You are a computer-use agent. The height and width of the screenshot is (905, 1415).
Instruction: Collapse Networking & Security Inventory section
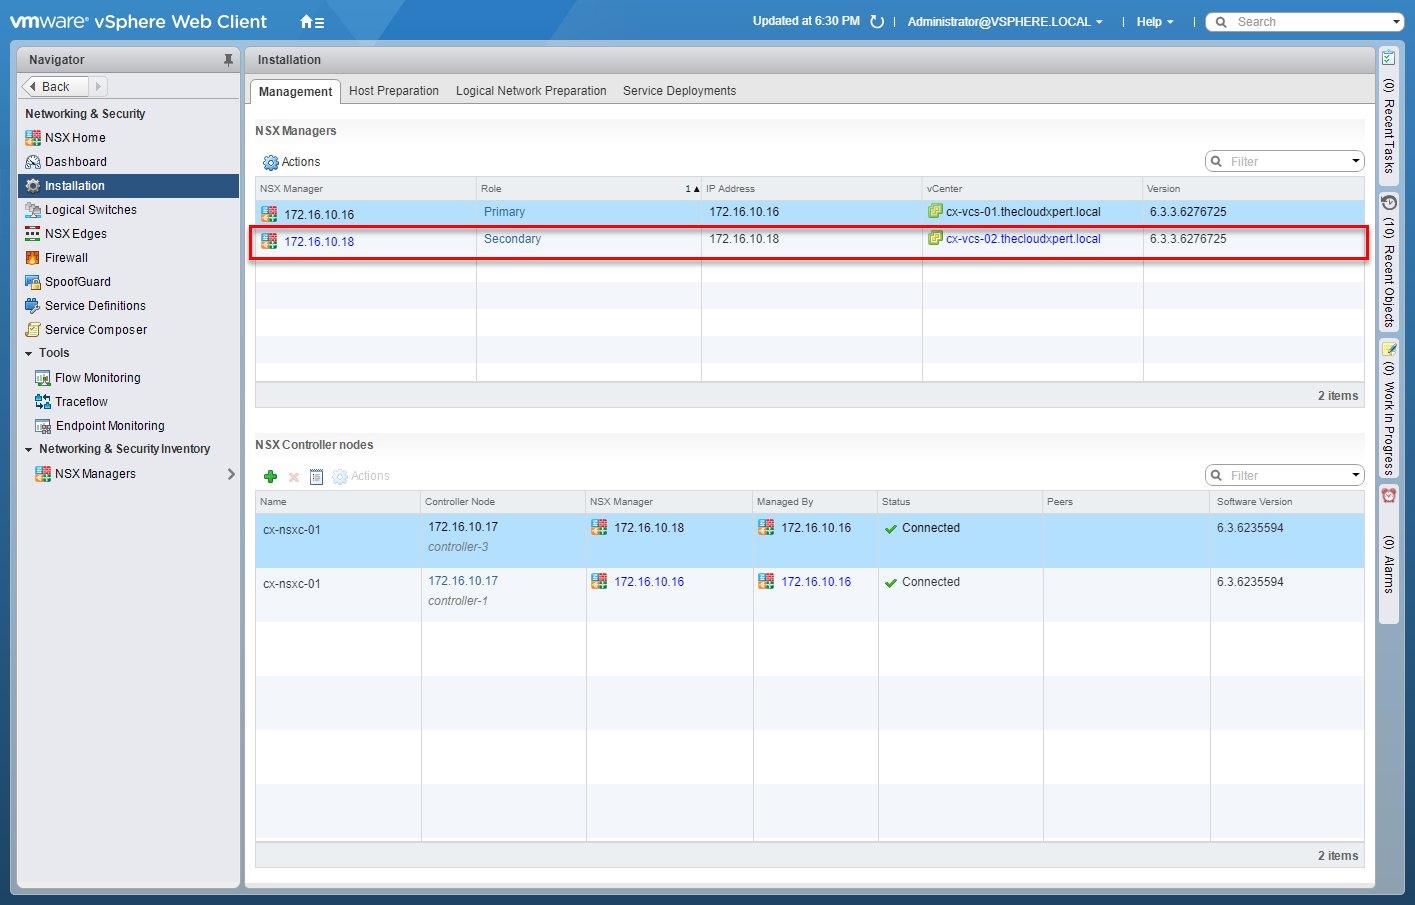pyautogui.click(x=29, y=450)
